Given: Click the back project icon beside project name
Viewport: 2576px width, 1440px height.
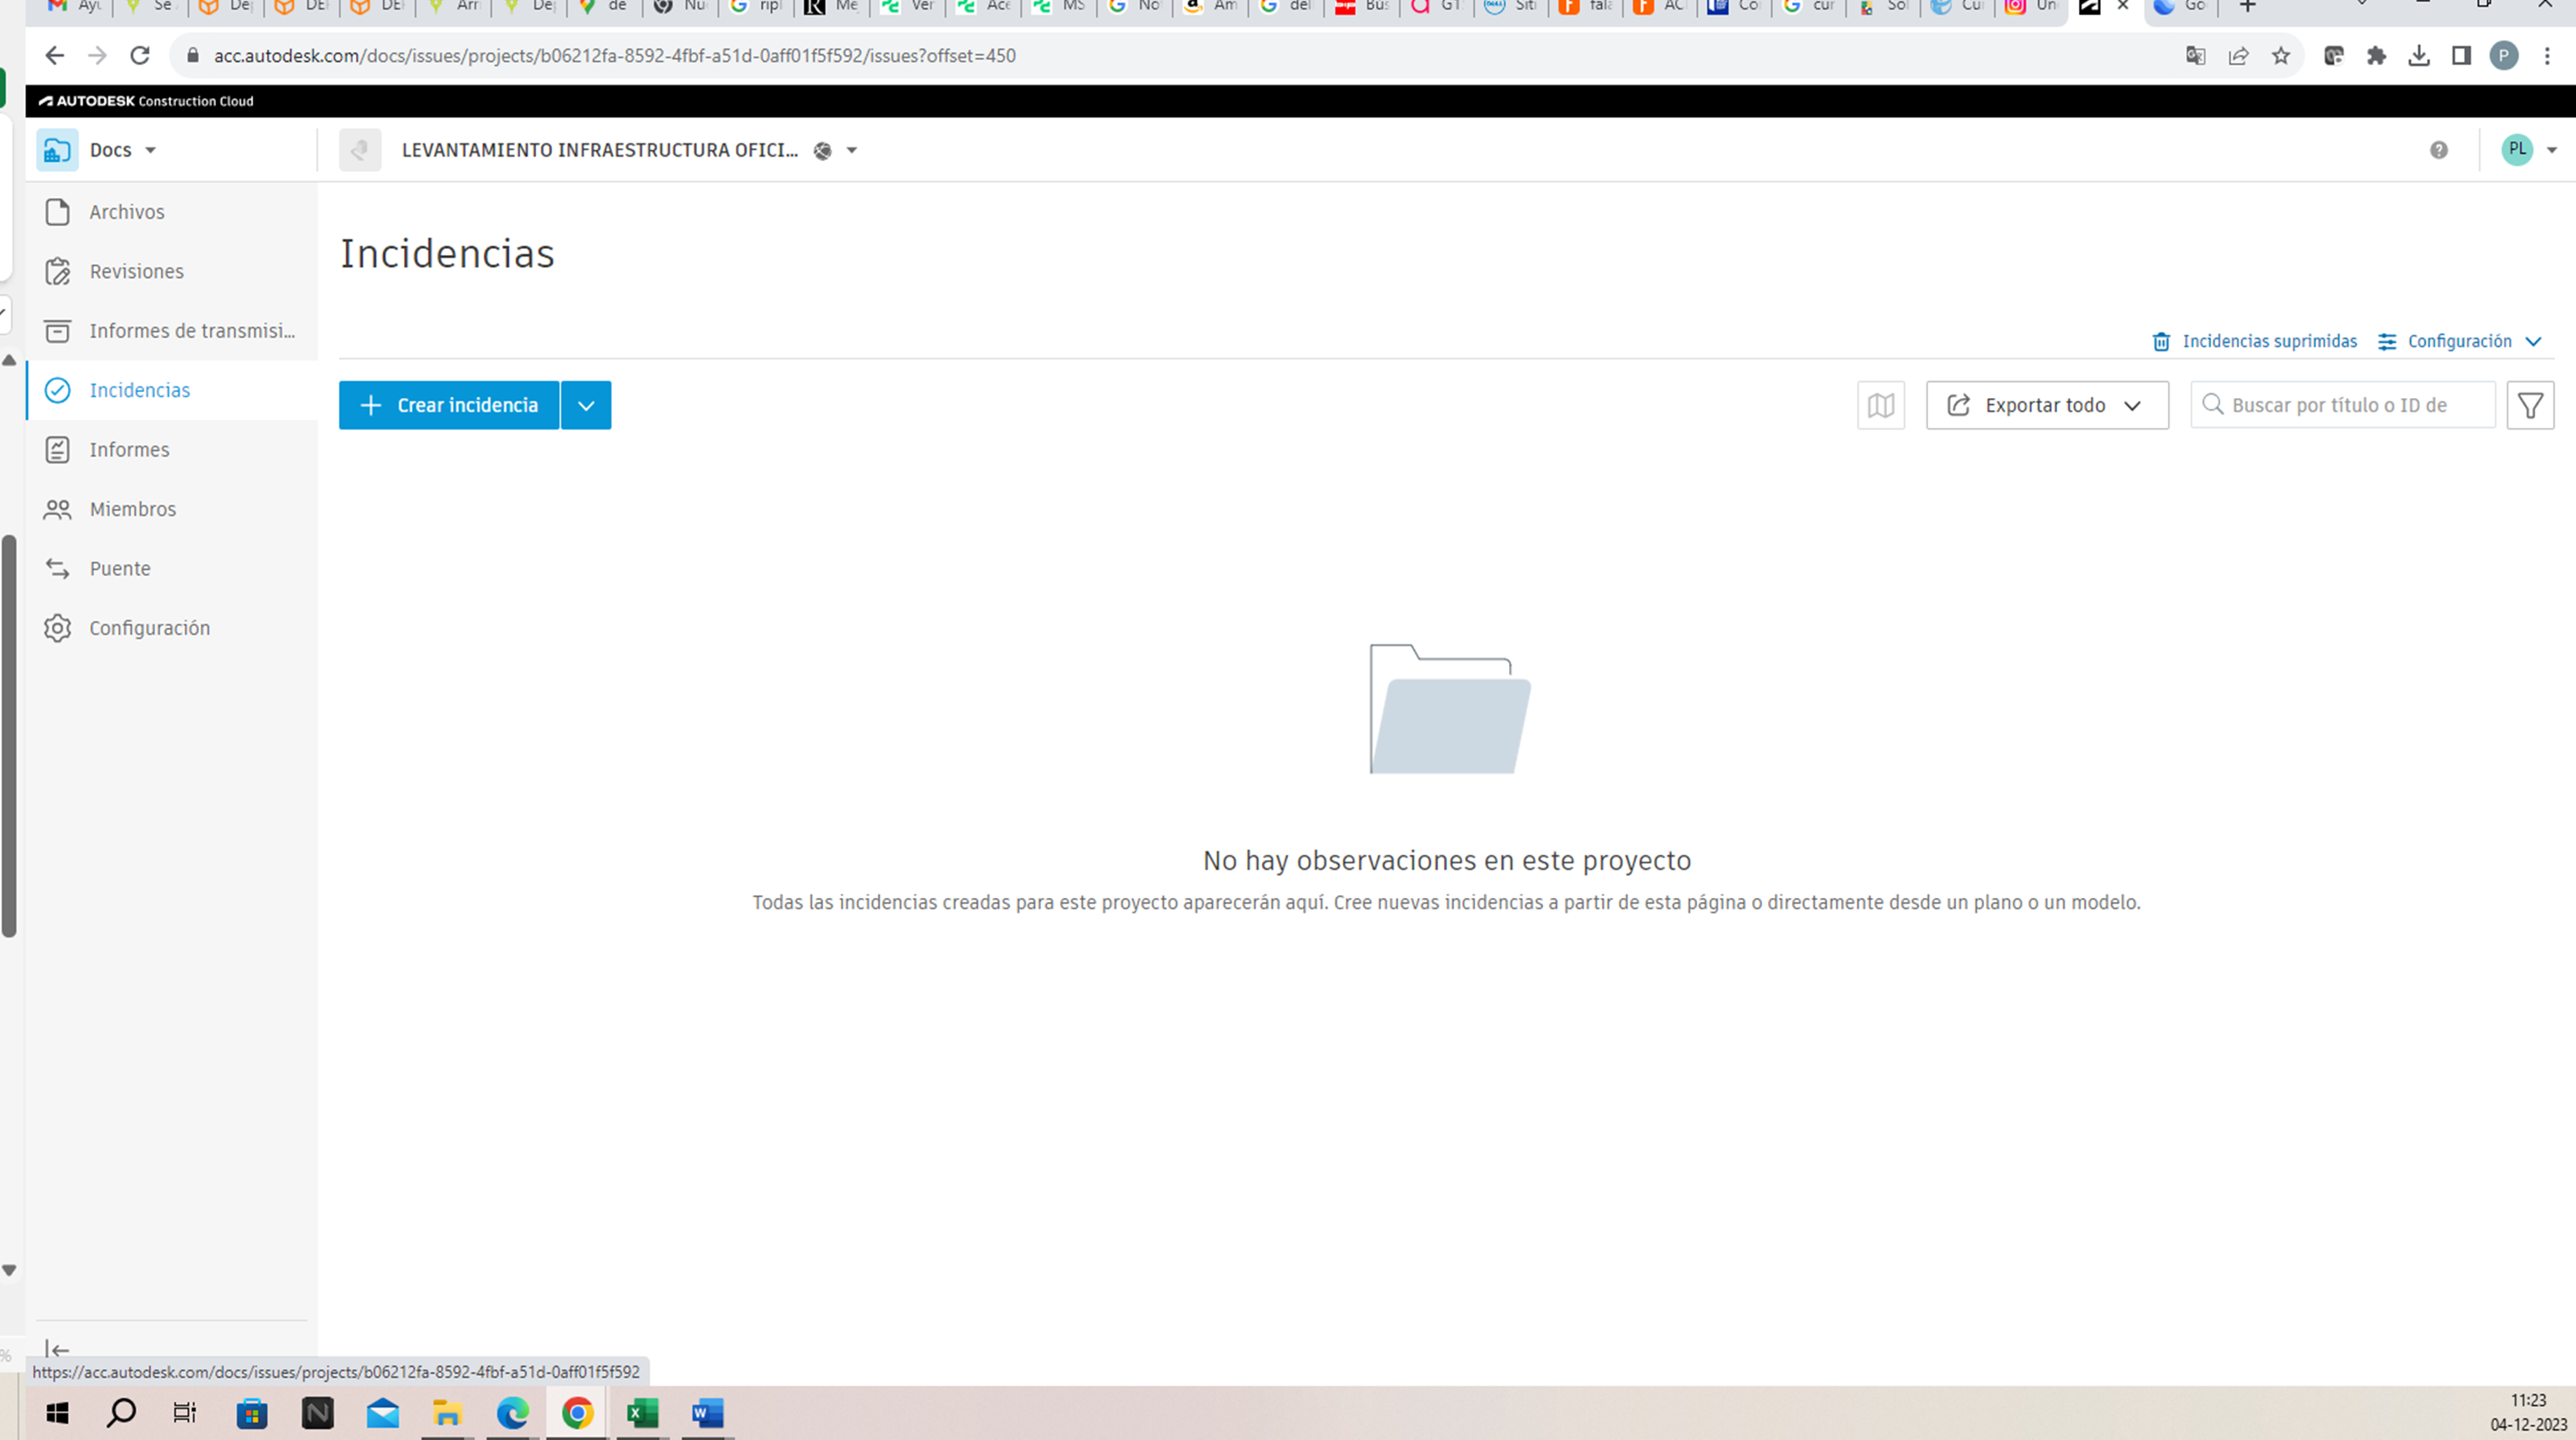Looking at the screenshot, I should click(x=360, y=150).
